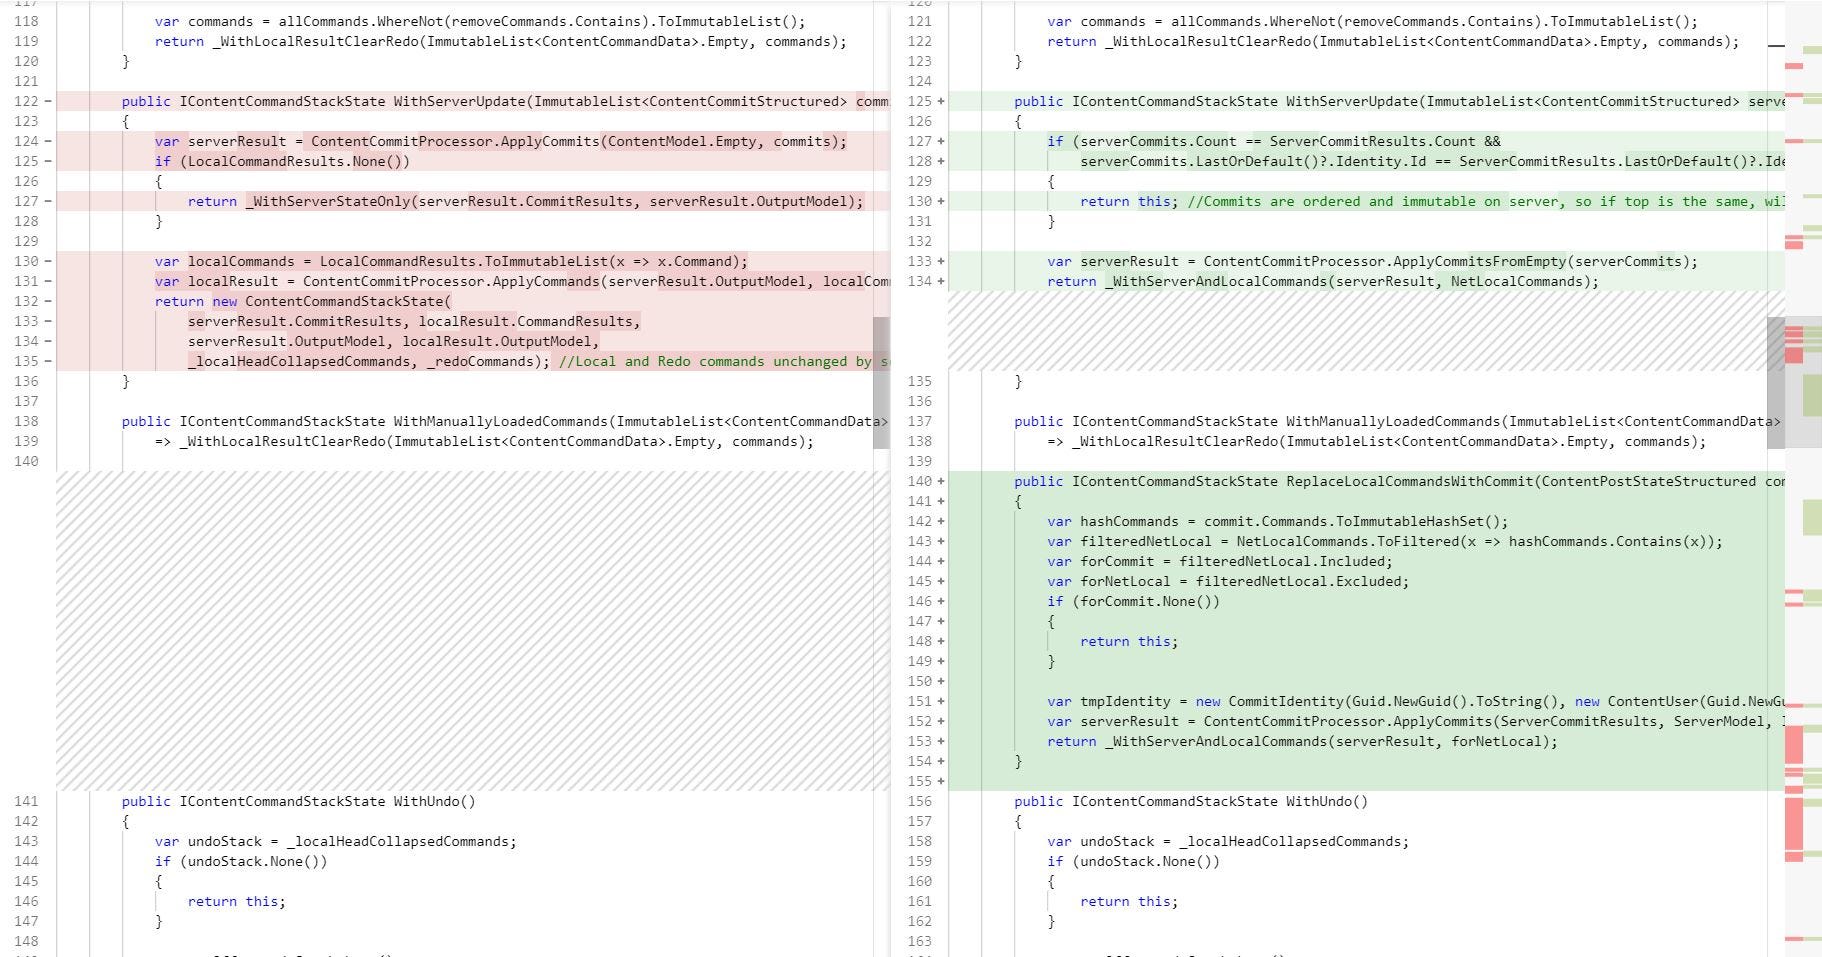Select the tmpIdentity variable assignment on line 151

1300,701
